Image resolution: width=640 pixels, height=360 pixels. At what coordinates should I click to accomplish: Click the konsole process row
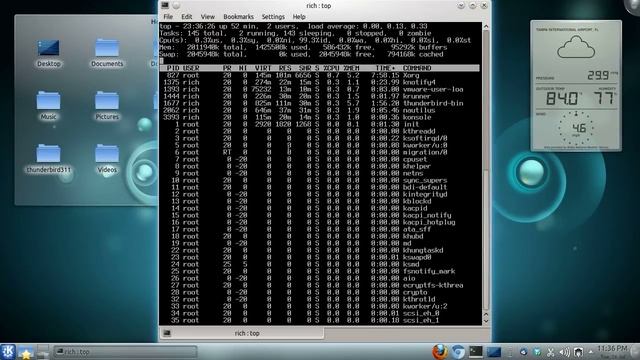319,117
